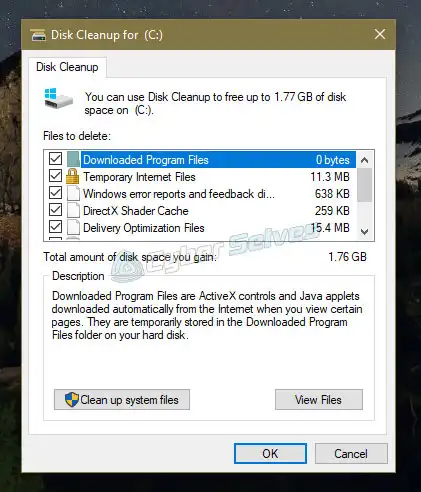
Task: Click the scroll up arrow in files list
Action: point(365,160)
